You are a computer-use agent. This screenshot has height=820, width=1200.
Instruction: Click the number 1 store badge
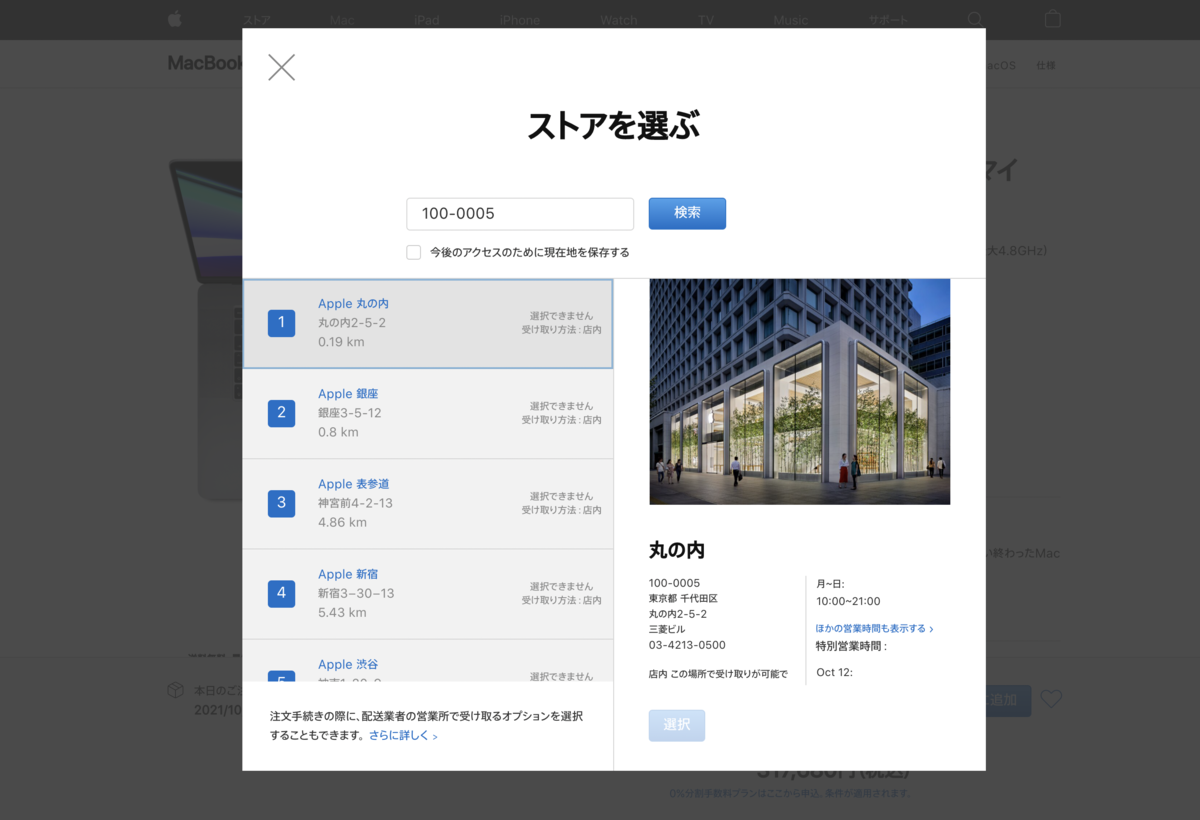[281, 323]
